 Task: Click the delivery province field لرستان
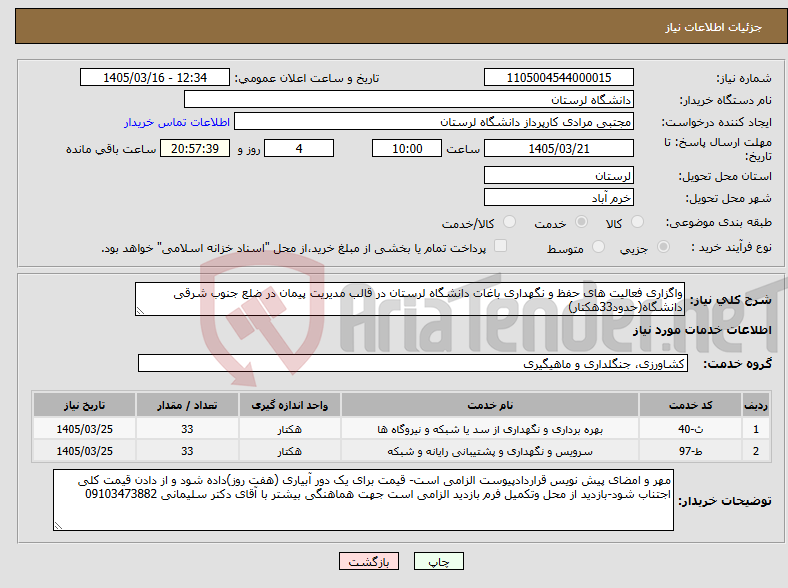(x=559, y=175)
